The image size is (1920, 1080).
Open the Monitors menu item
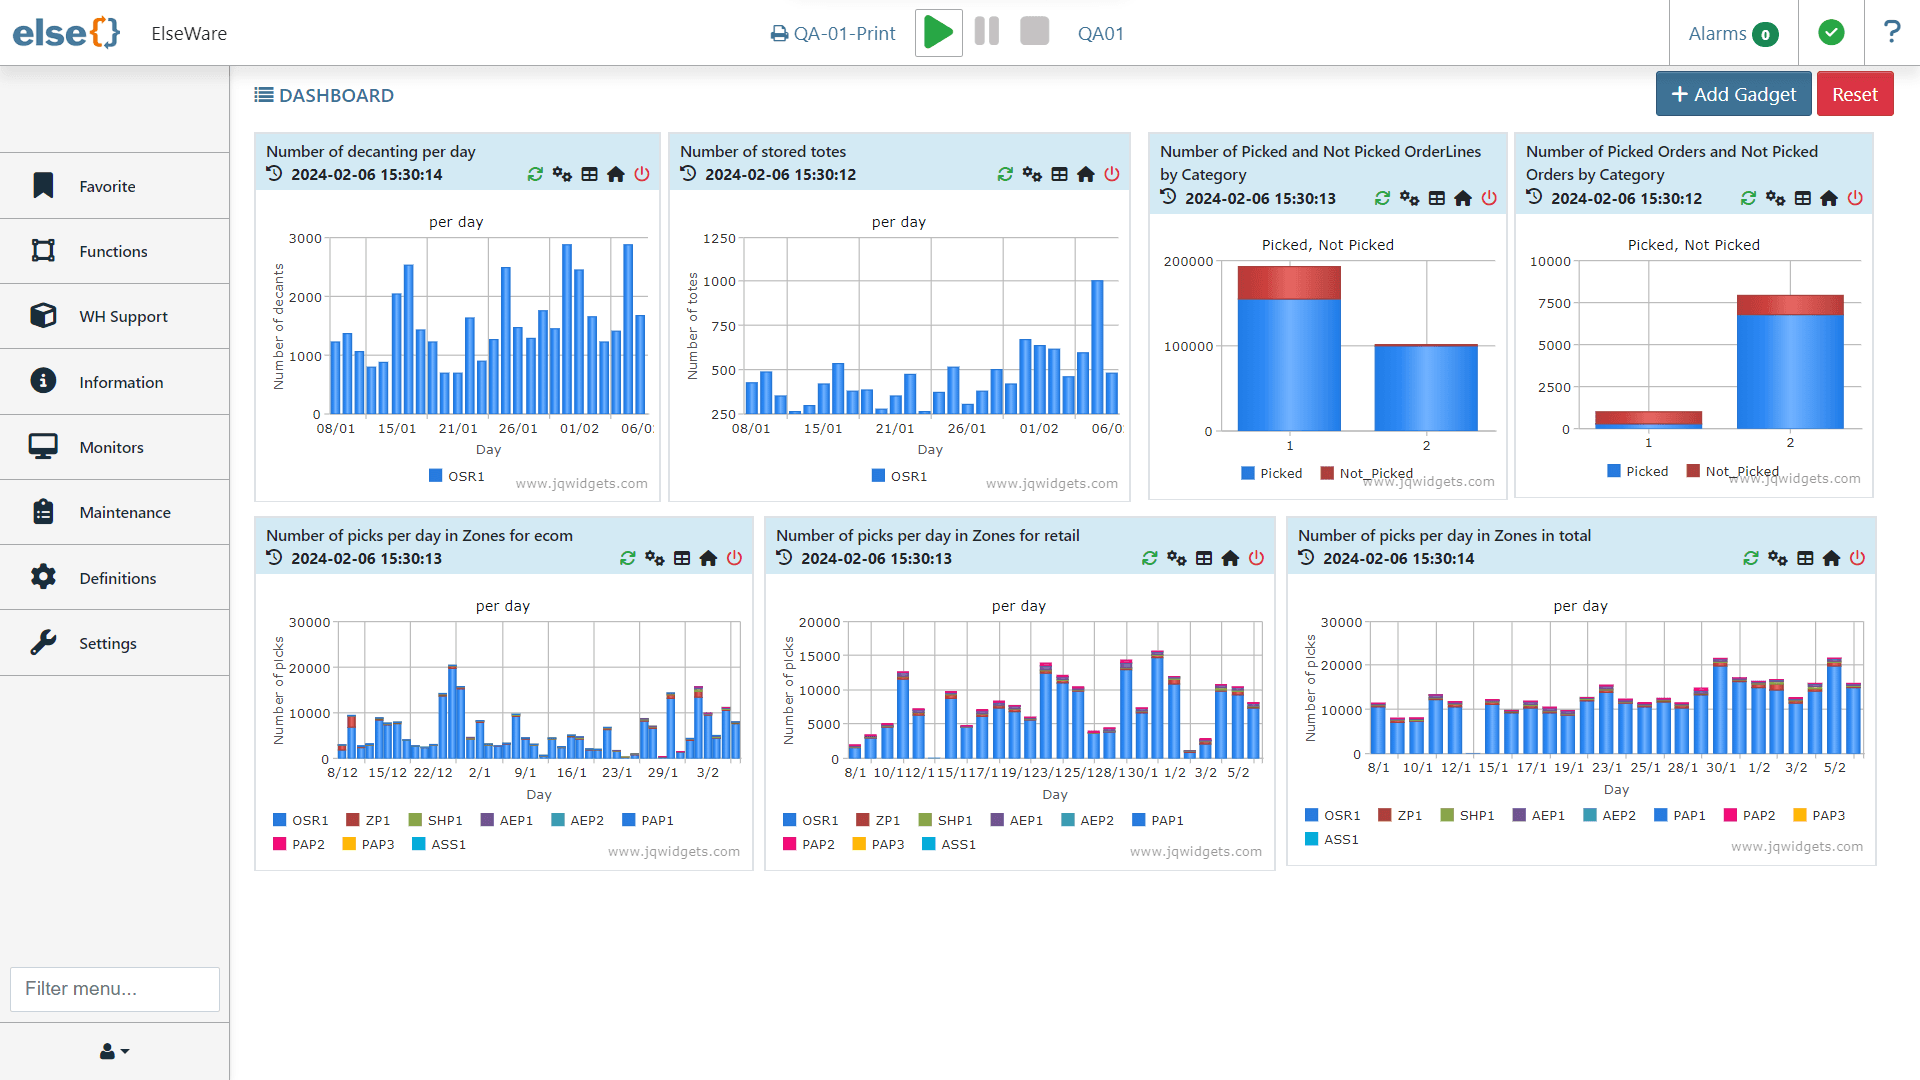(114, 447)
